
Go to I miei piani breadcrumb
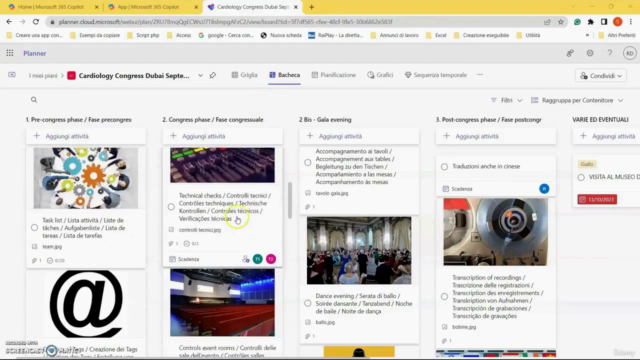click(43, 76)
